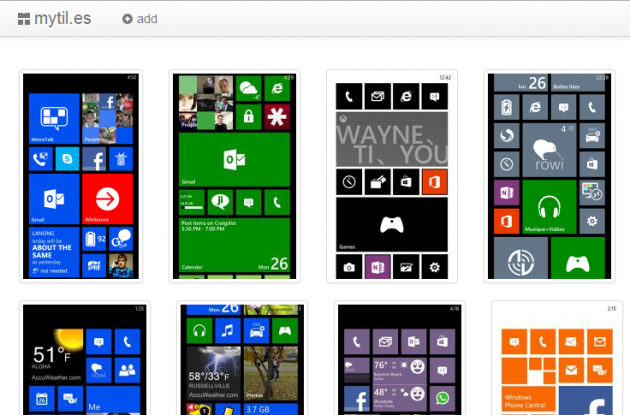Open the purple-themed start screen thumbnail
This screenshot has height=415, width=630.
pyautogui.click(x=392, y=360)
